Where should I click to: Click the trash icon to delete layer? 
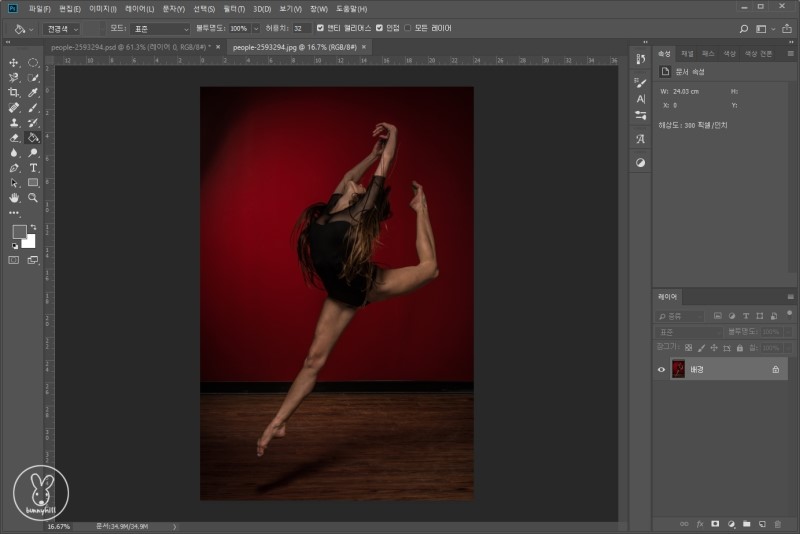(778, 523)
